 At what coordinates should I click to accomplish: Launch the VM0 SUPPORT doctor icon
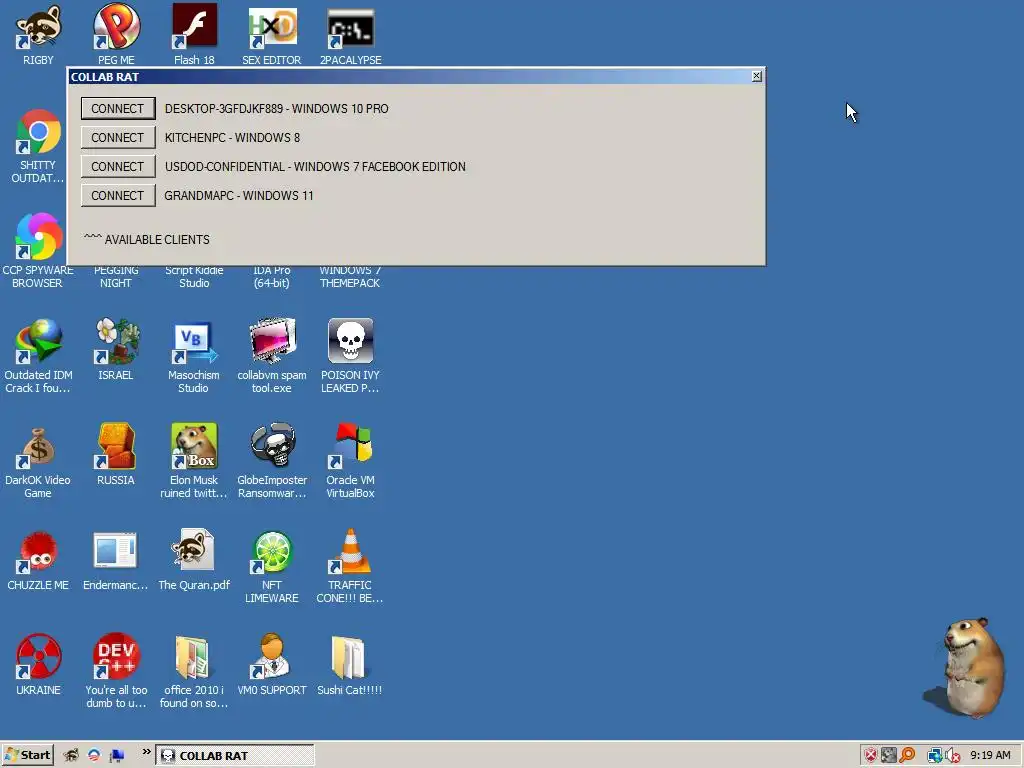272,656
